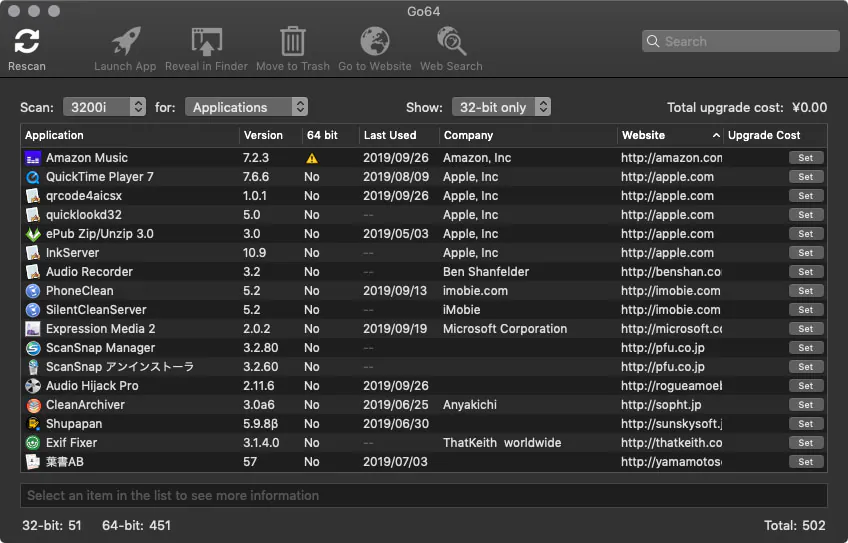Click the Go to Website globe icon
Viewport: 848px width, 543px height.
click(x=375, y=41)
